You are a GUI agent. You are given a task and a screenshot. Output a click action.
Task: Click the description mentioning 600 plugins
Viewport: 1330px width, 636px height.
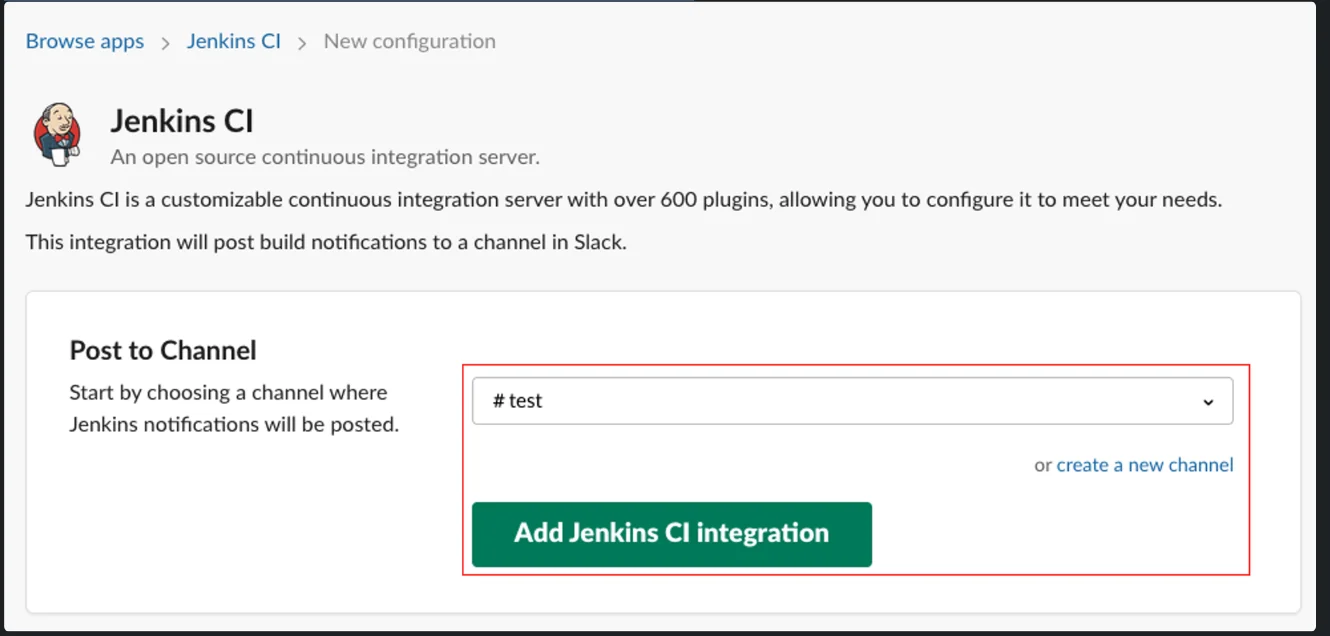623,200
